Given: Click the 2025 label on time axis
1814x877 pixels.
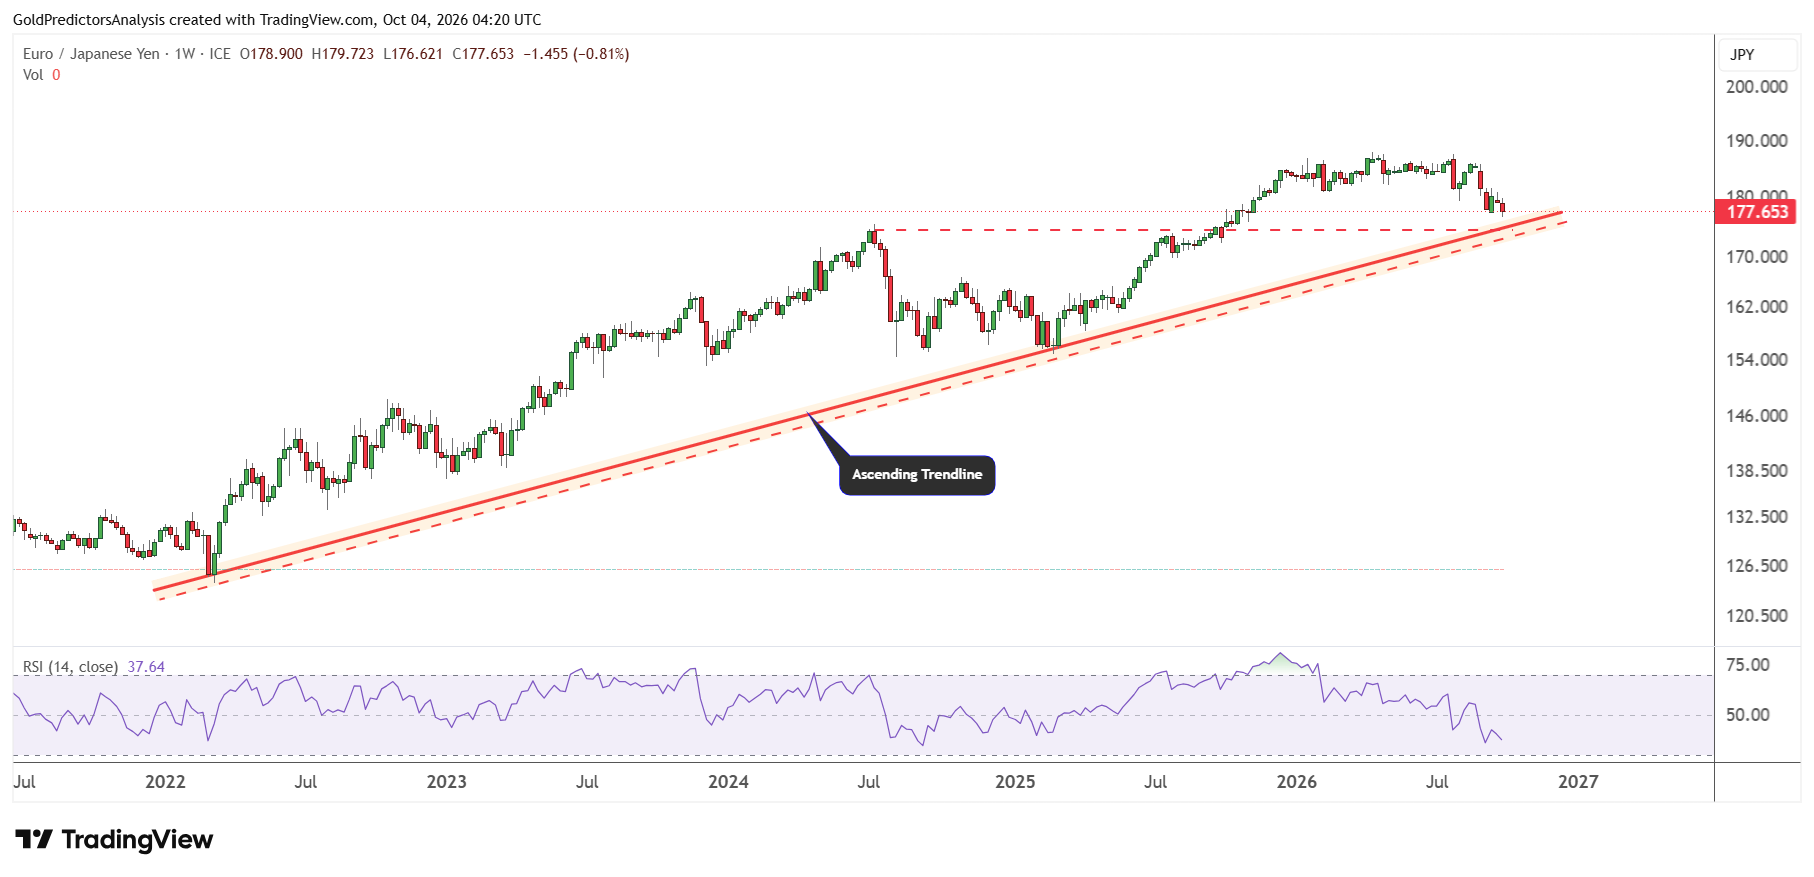Looking at the screenshot, I should click(x=1015, y=782).
